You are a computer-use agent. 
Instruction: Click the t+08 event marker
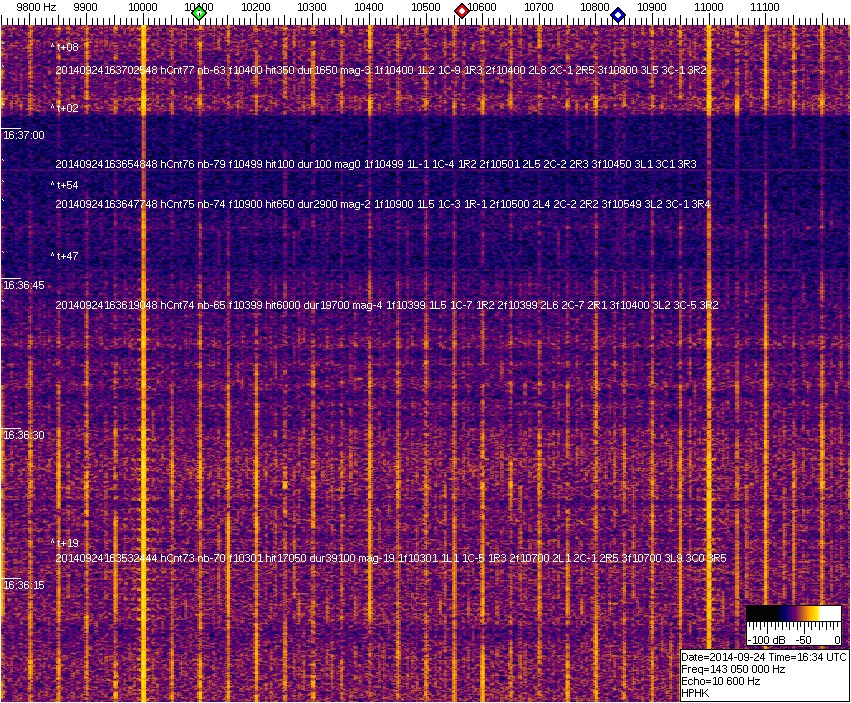pos(66,47)
